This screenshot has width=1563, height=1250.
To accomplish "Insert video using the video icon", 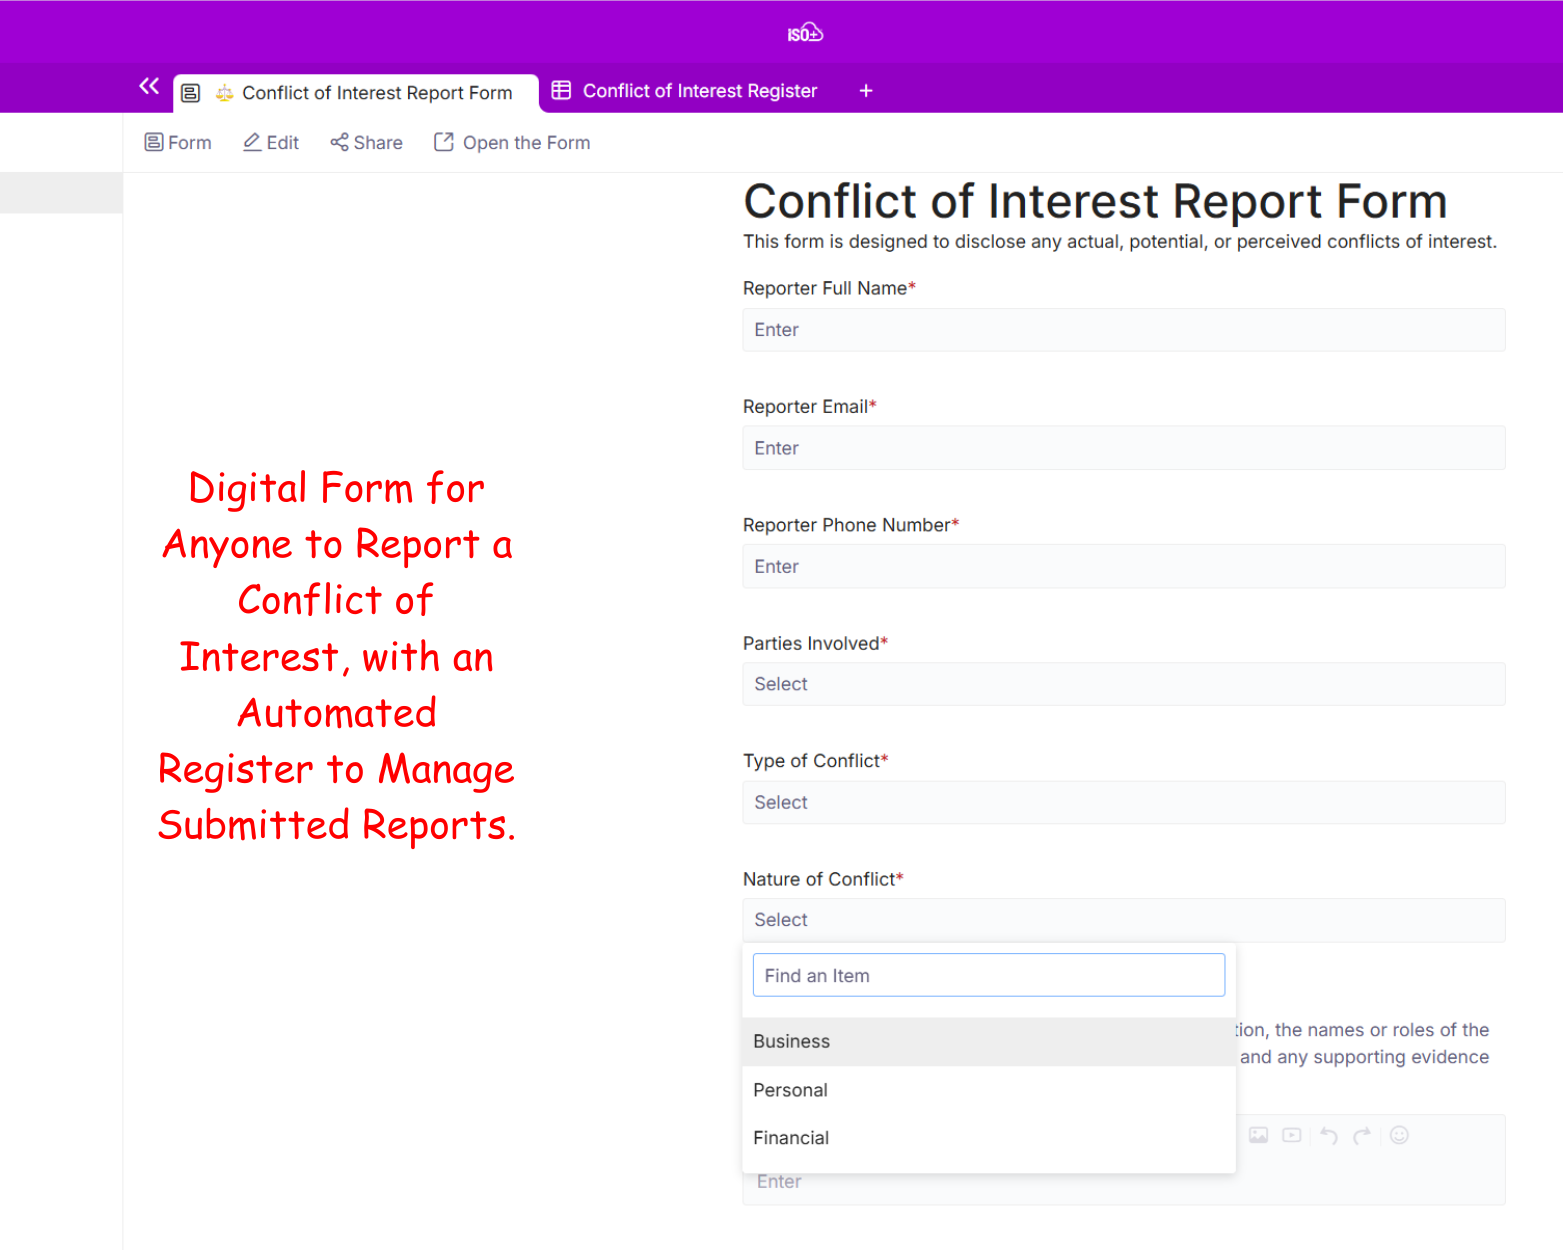I will click(x=1292, y=1135).
